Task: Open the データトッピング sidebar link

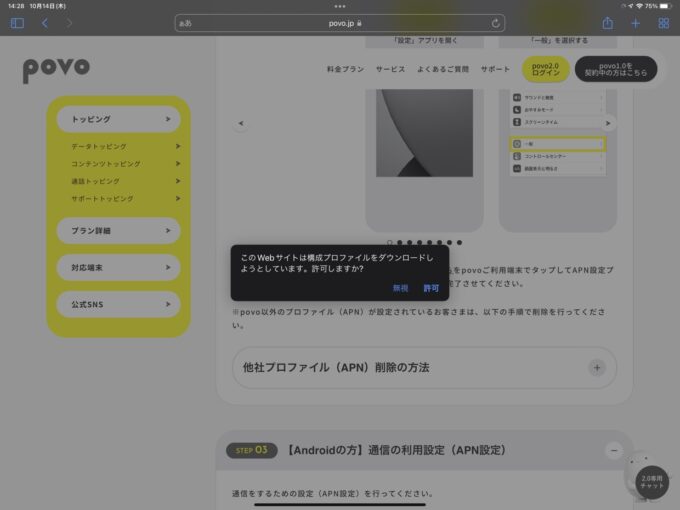Action: [x=125, y=147]
